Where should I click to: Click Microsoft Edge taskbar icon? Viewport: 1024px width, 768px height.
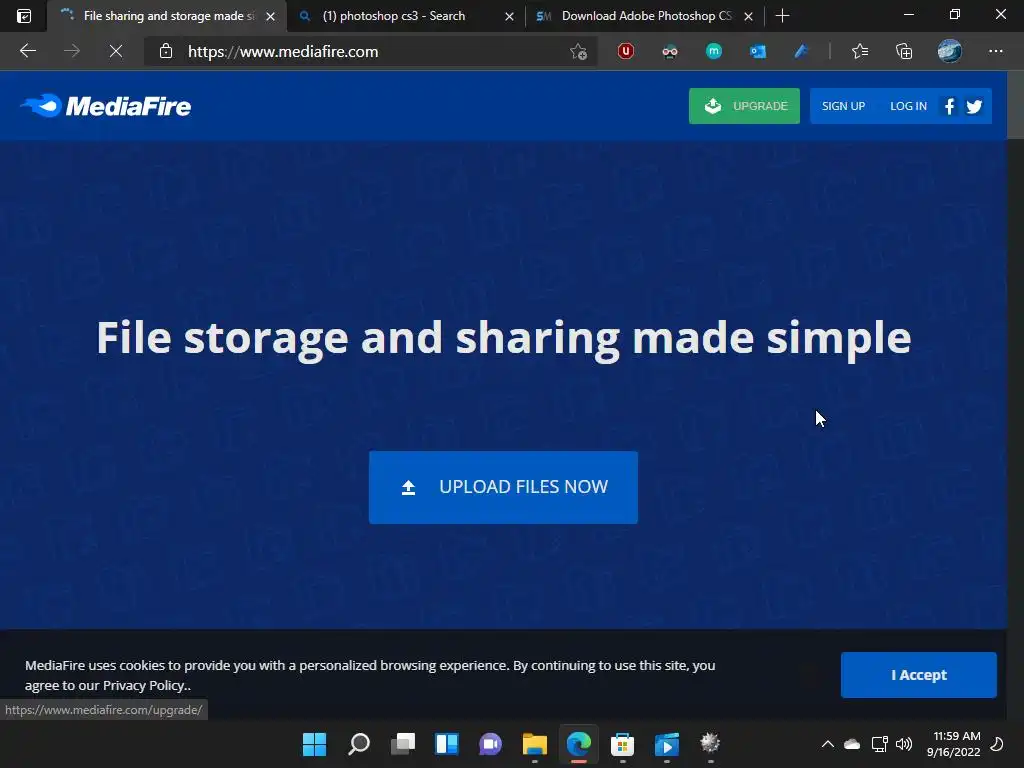coord(579,744)
